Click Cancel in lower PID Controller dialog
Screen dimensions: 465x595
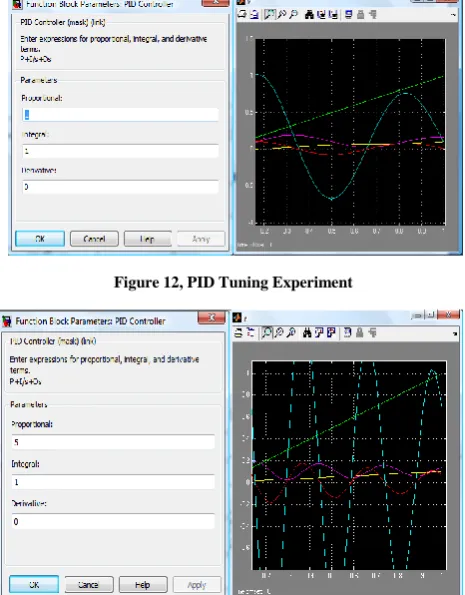pos(89,585)
